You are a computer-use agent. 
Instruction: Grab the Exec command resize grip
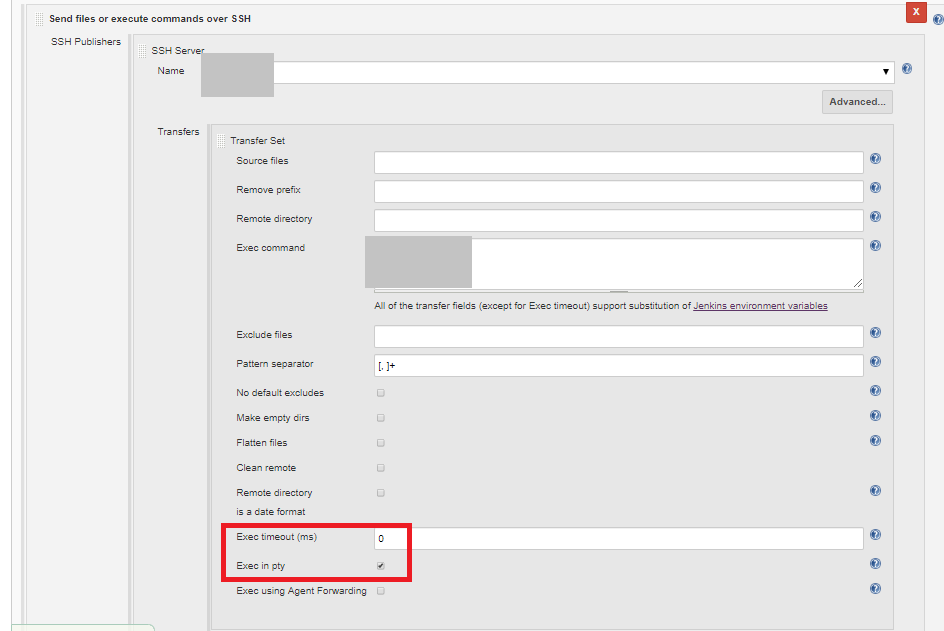click(x=858, y=283)
